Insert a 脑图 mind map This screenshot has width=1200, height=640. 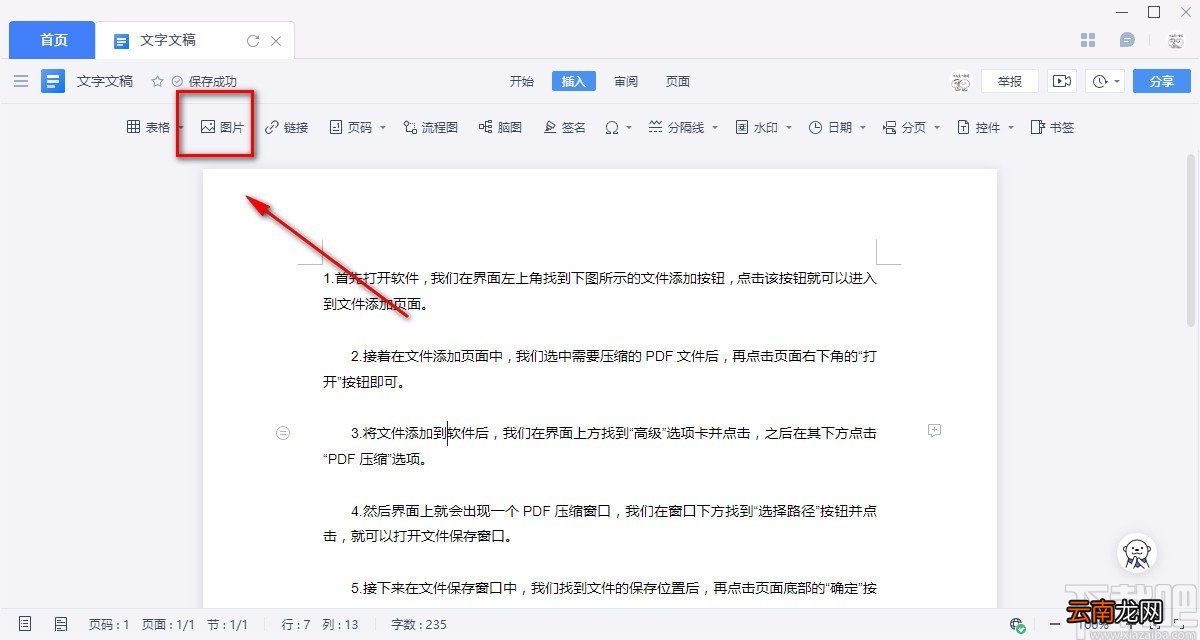point(500,128)
